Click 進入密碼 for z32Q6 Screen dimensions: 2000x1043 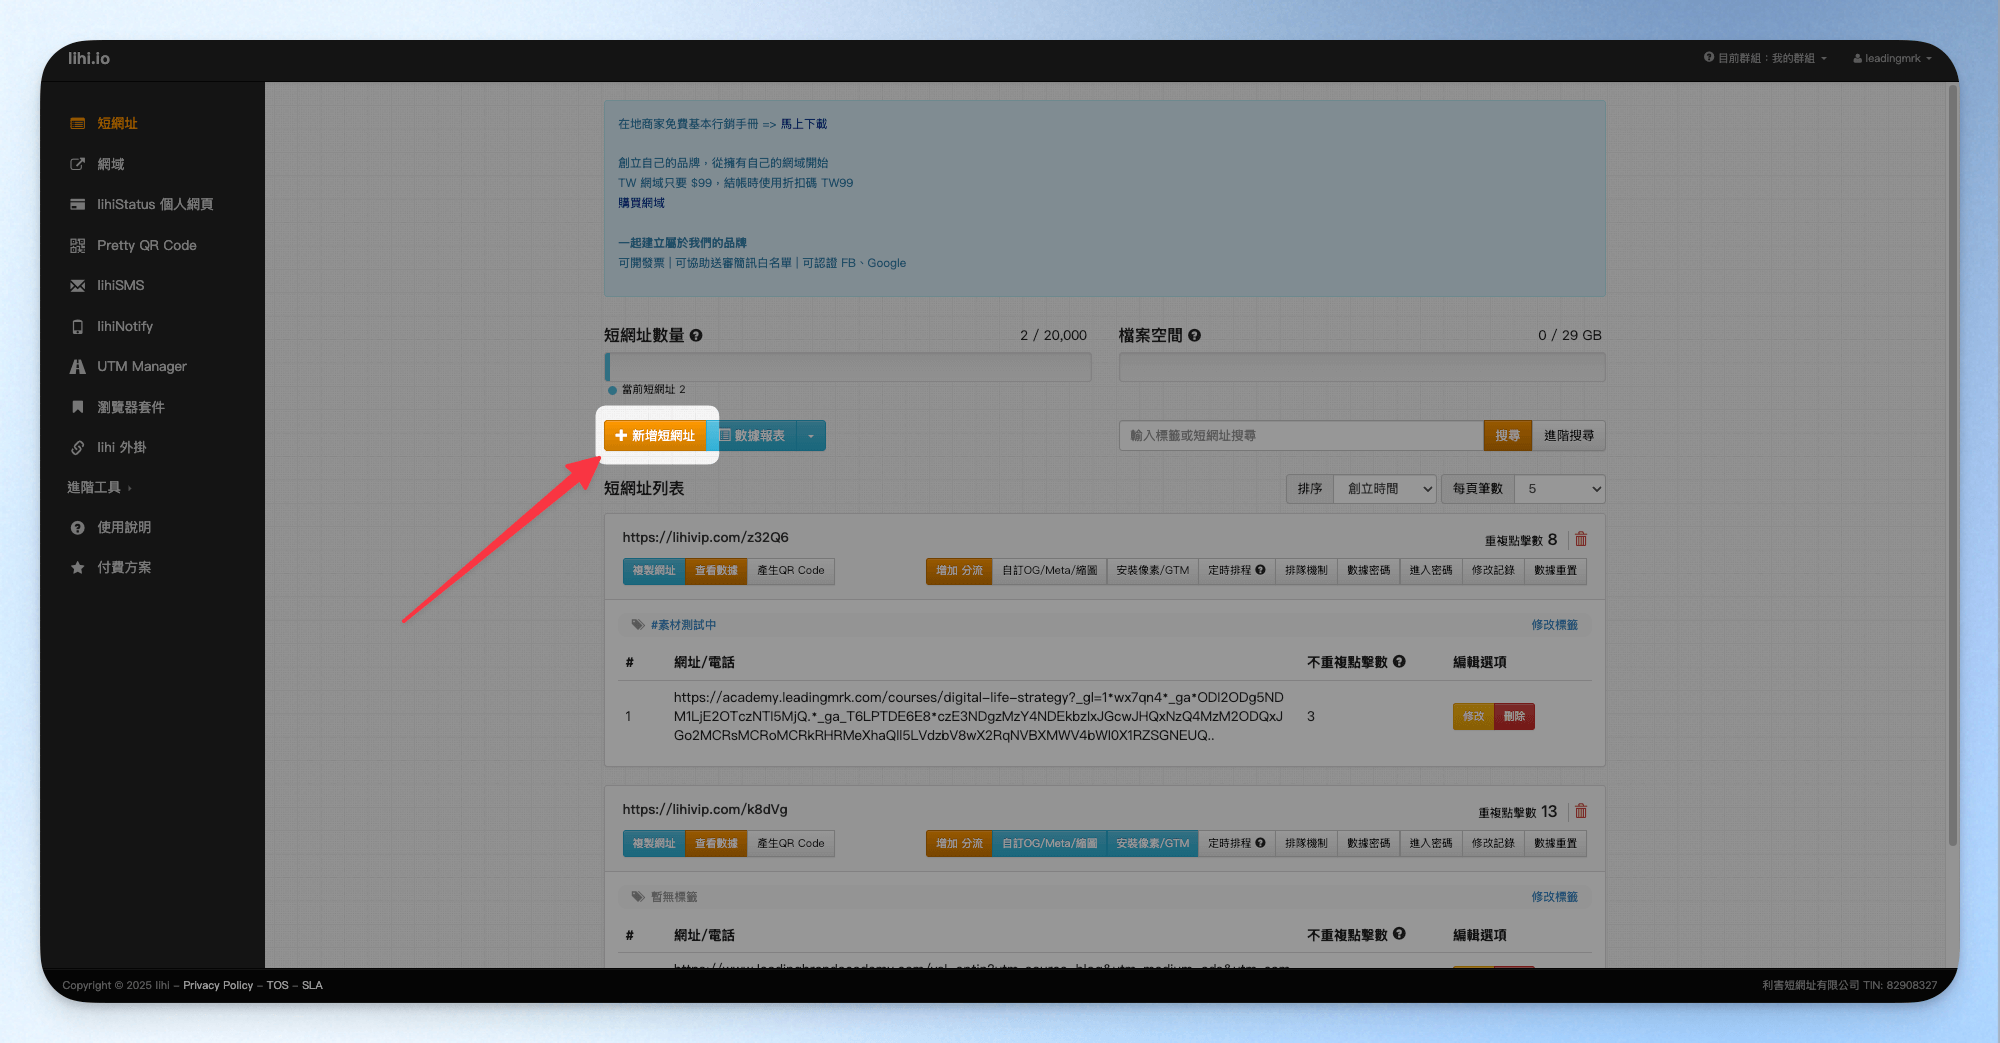pyautogui.click(x=1431, y=571)
